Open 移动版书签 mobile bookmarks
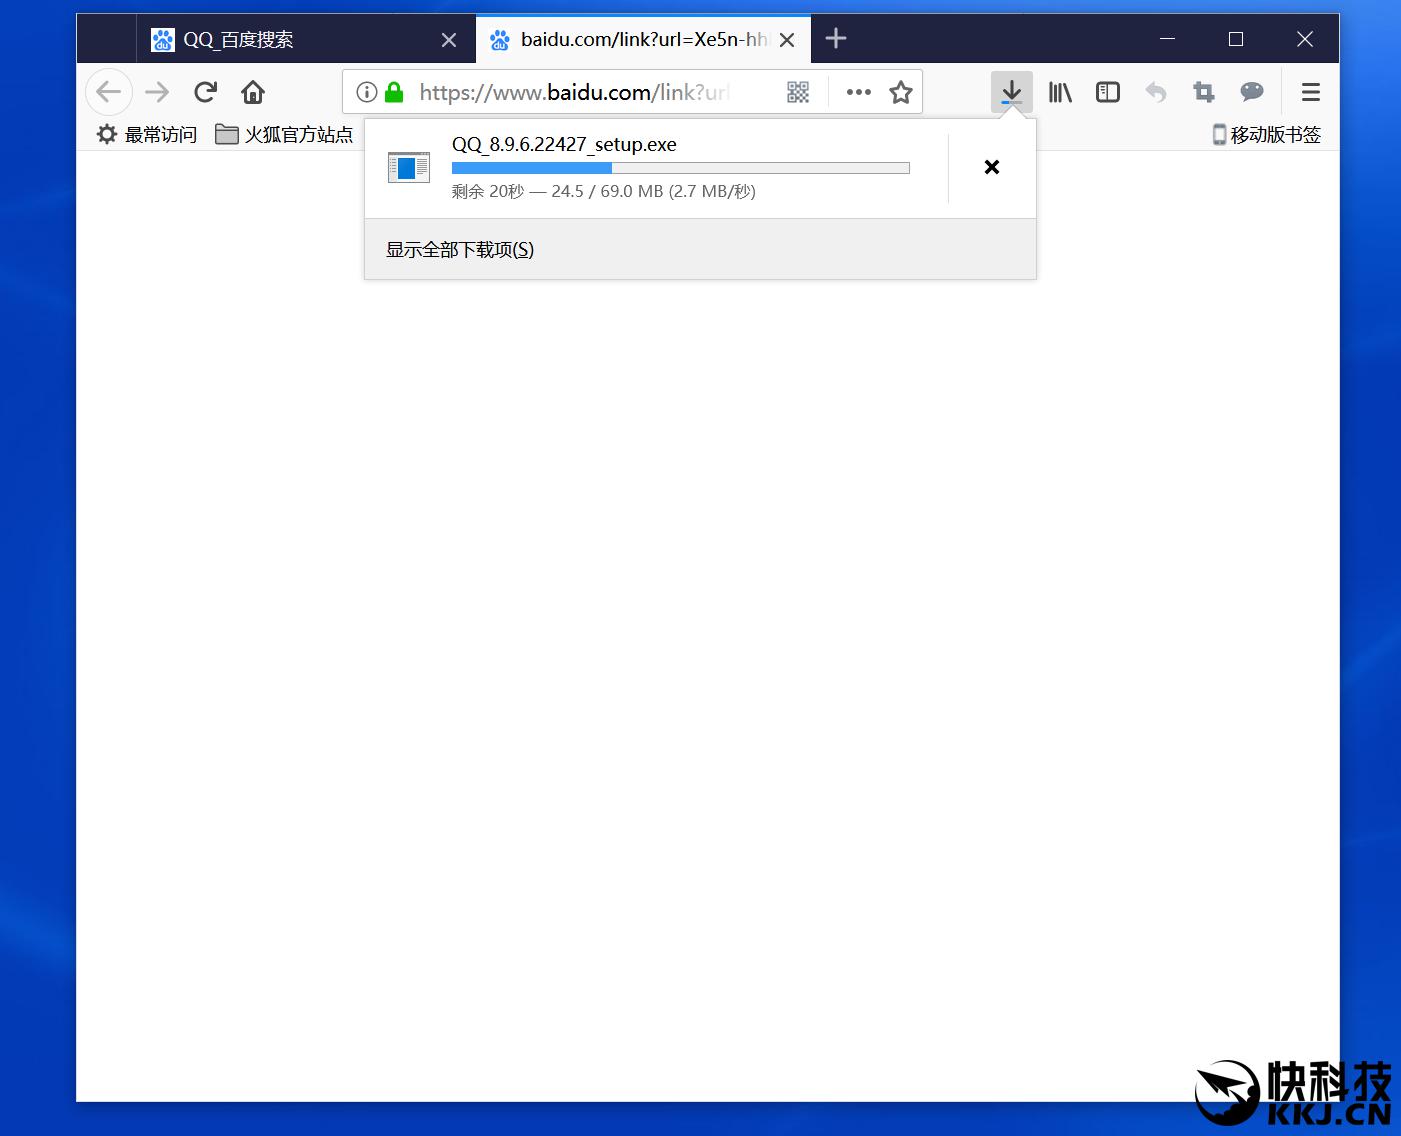Image resolution: width=1401 pixels, height=1136 pixels. [1266, 134]
